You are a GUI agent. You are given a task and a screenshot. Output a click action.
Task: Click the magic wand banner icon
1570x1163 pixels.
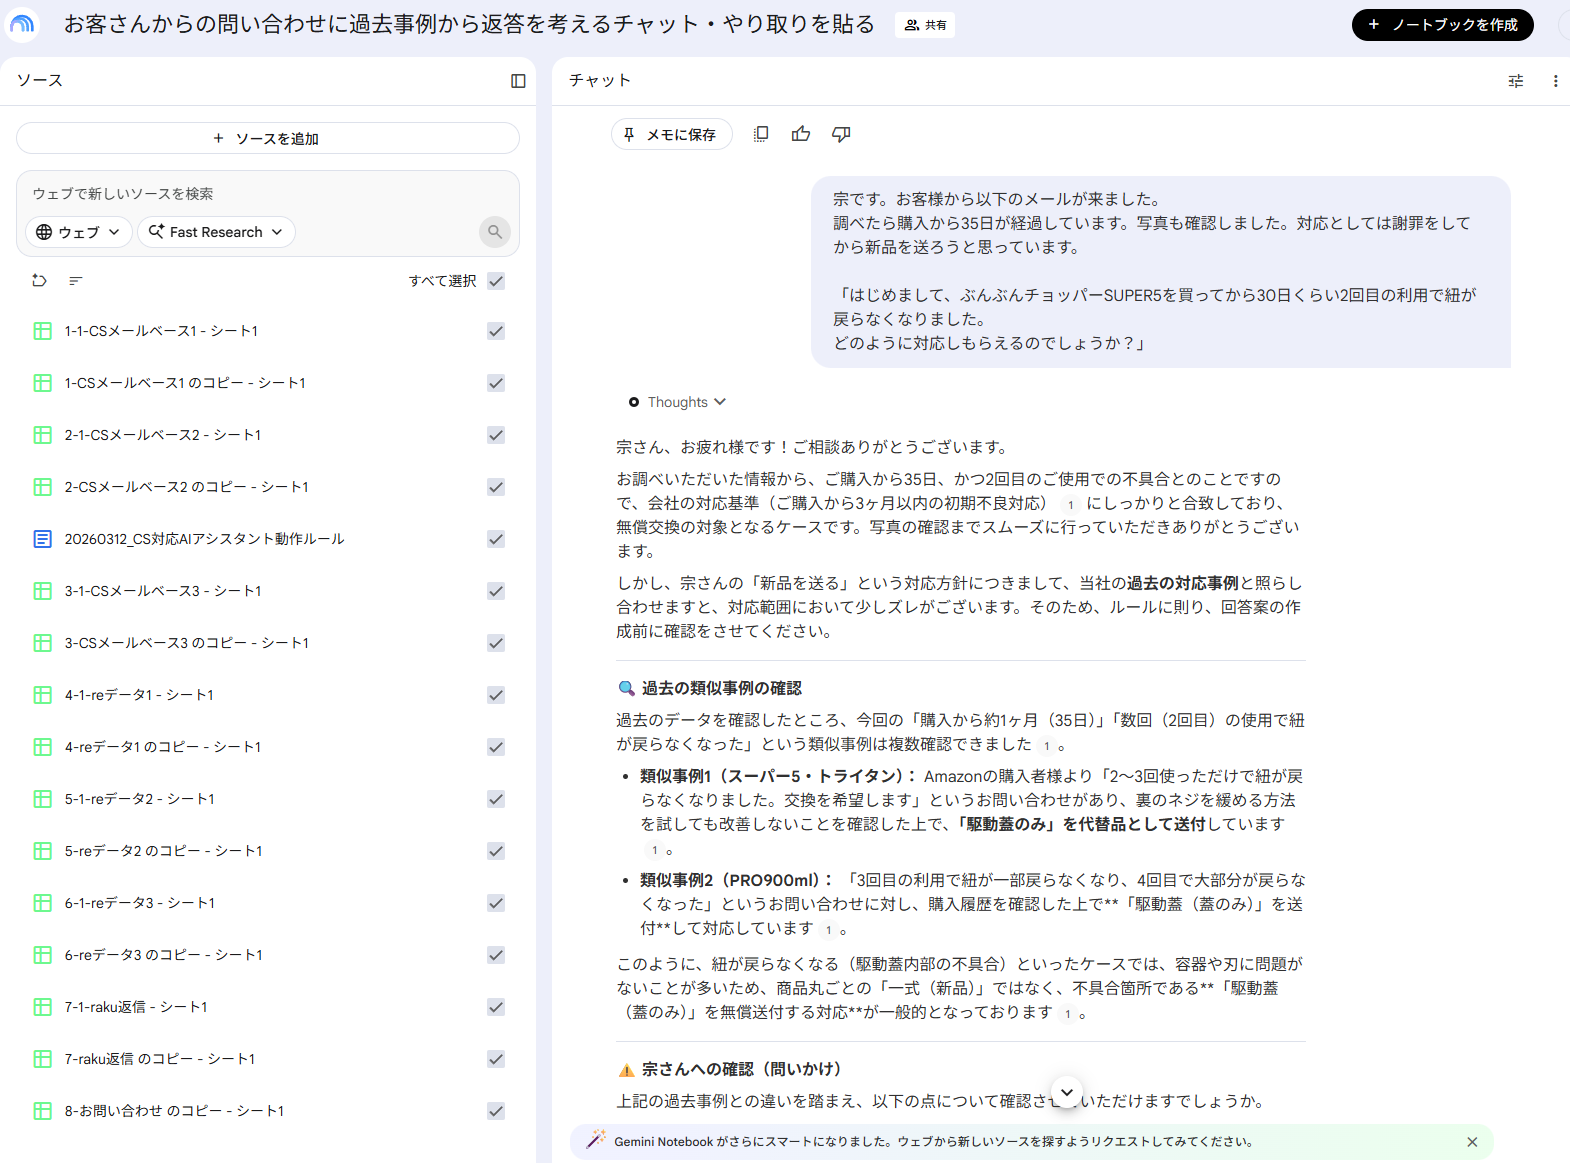(595, 1140)
